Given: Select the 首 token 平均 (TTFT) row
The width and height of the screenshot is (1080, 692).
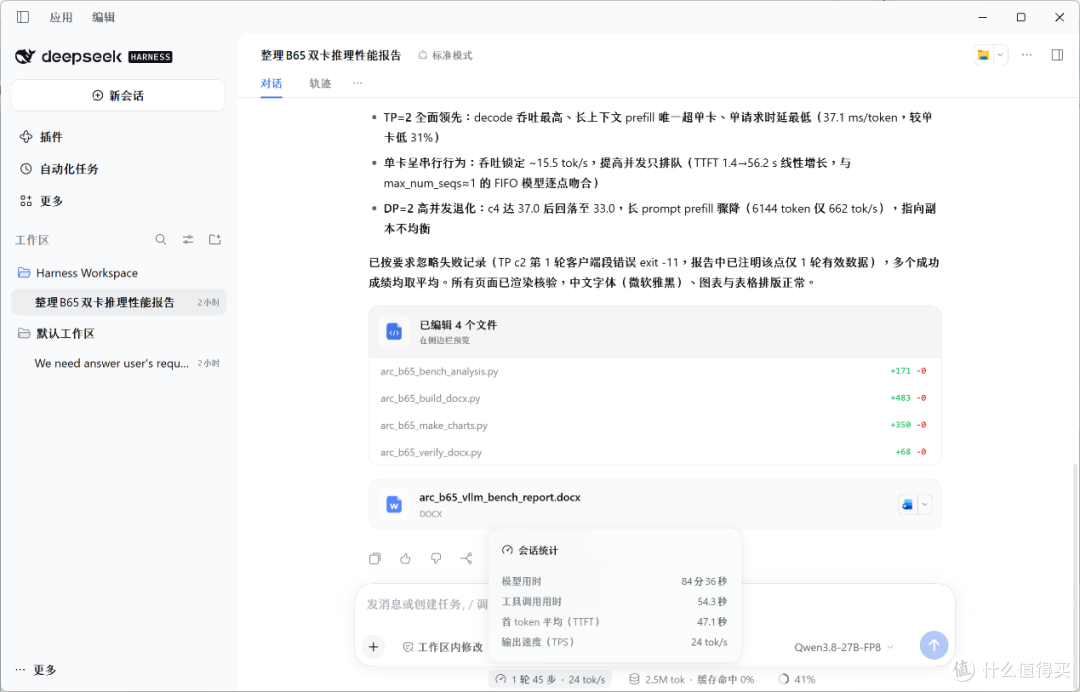Looking at the screenshot, I should [614, 622].
